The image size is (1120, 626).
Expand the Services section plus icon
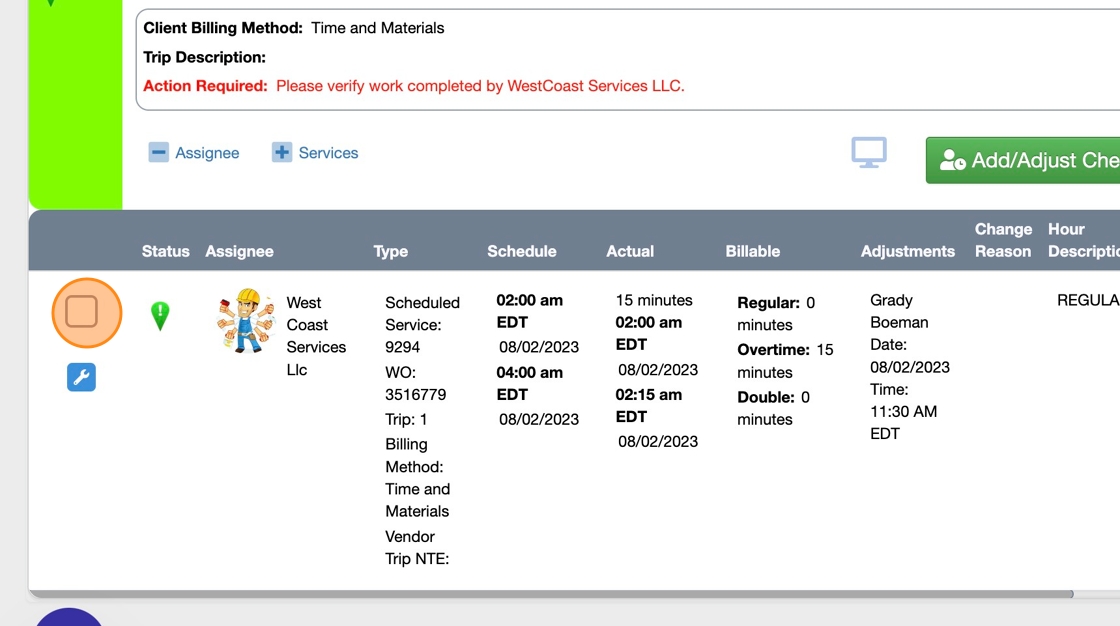[x=282, y=153]
